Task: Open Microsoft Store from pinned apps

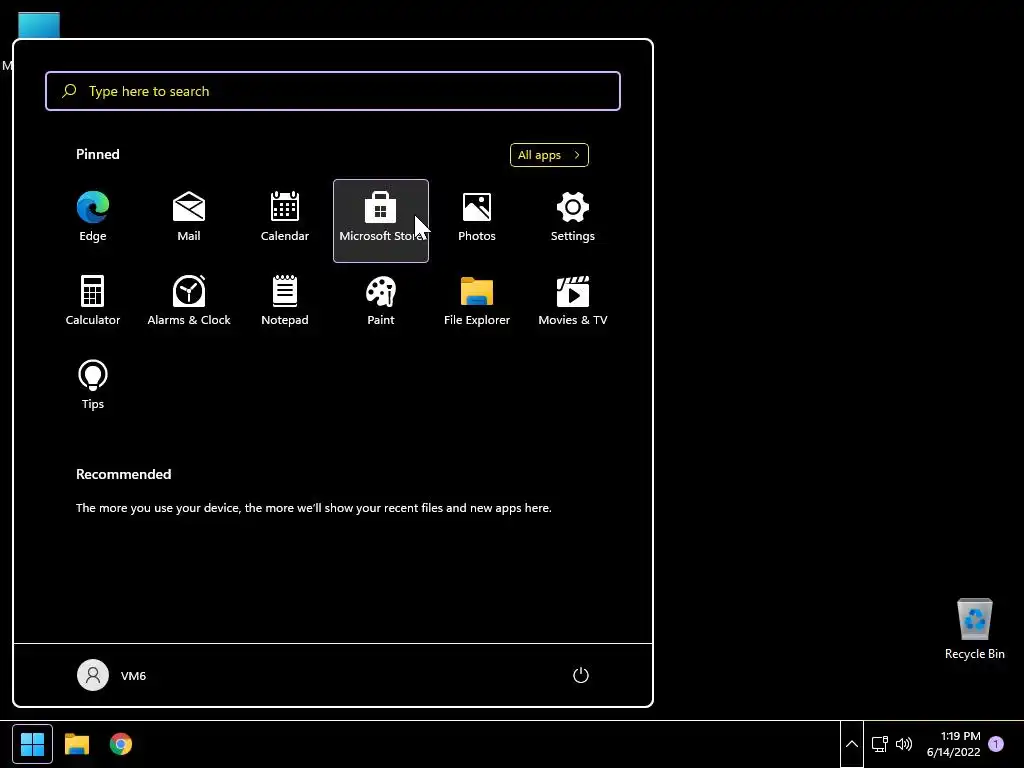Action: [x=381, y=220]
